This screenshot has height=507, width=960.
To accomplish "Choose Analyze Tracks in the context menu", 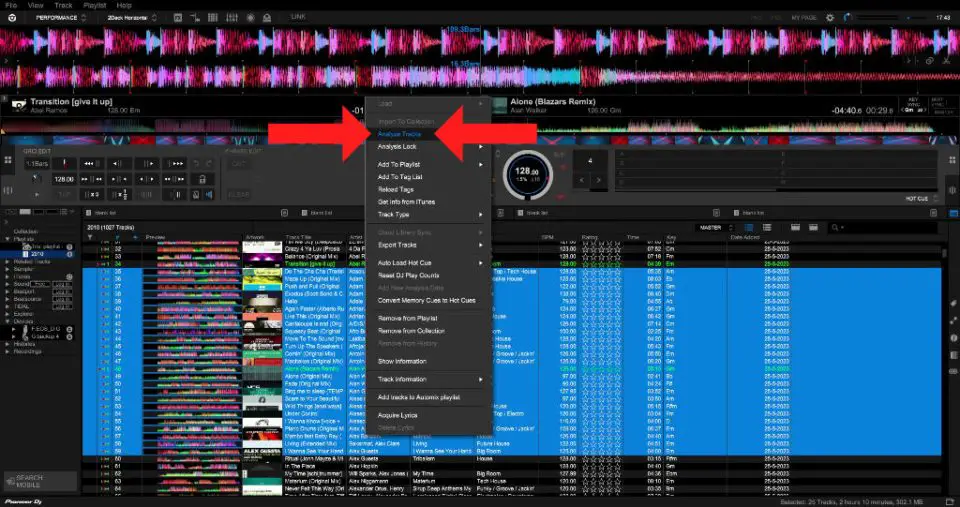I will tap(399, 133).
